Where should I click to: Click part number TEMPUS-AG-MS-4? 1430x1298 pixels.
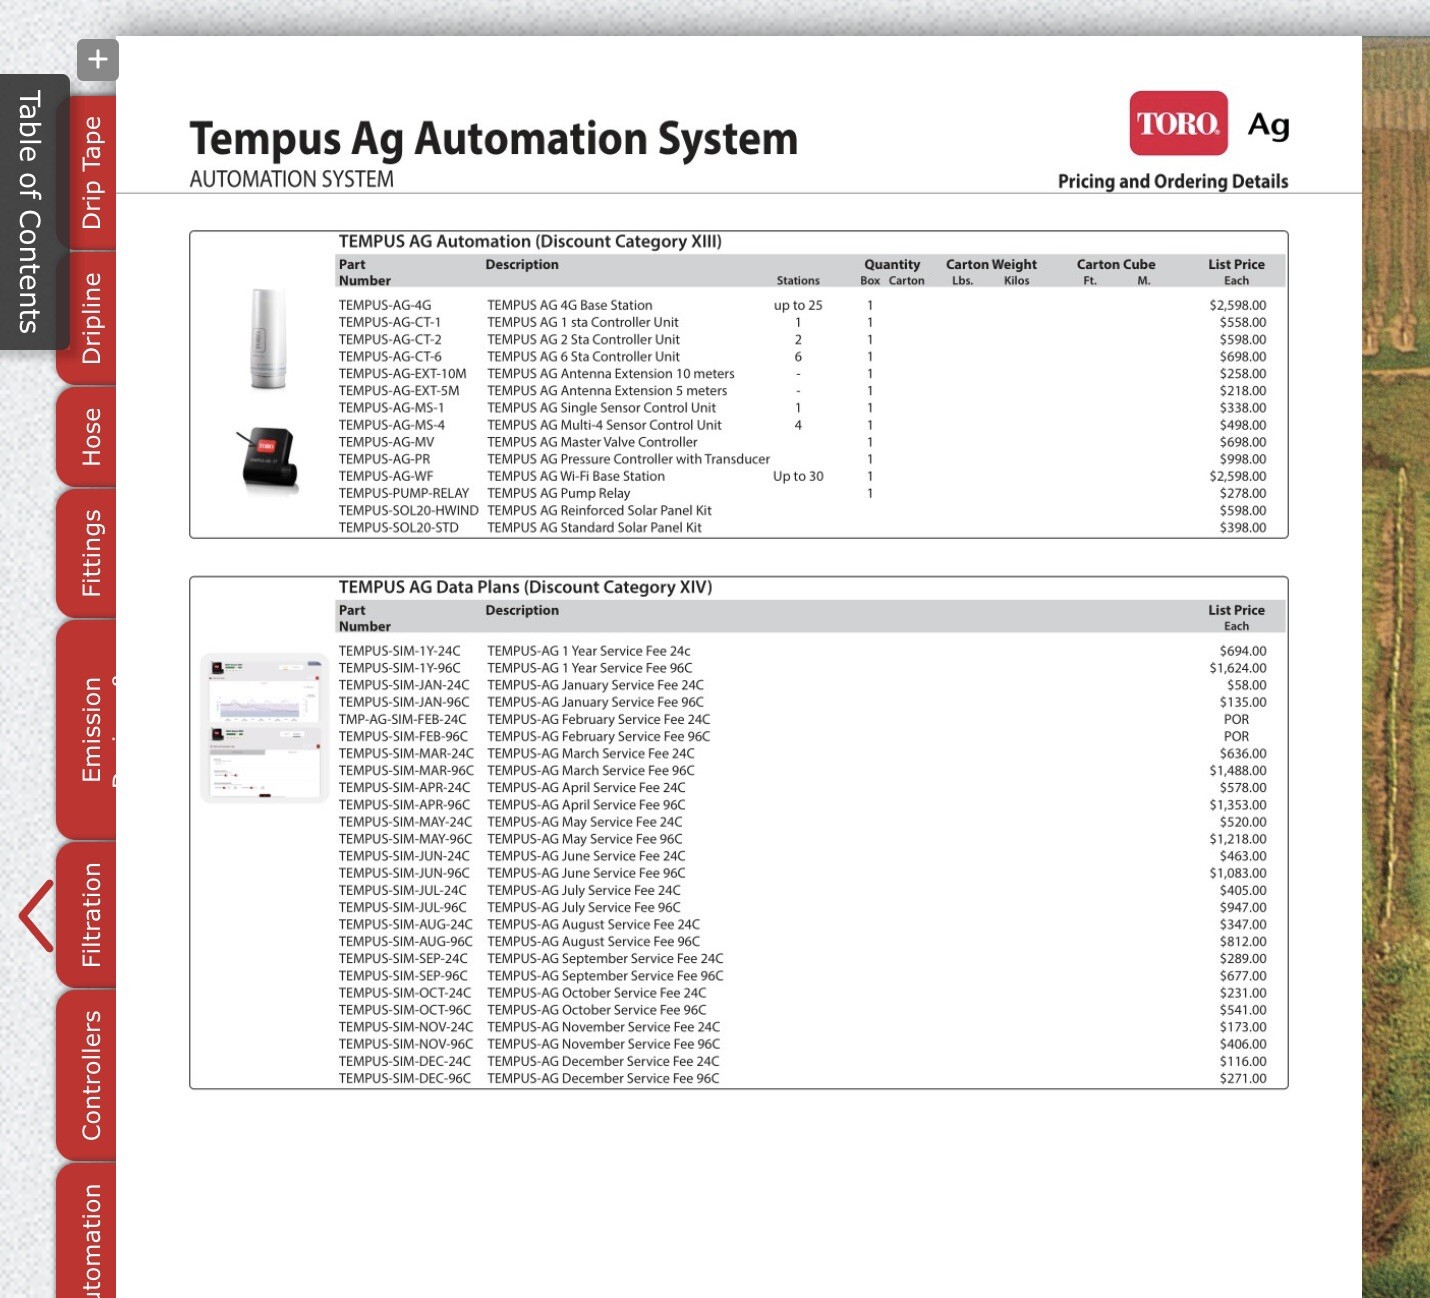click(x=392, y=425)
